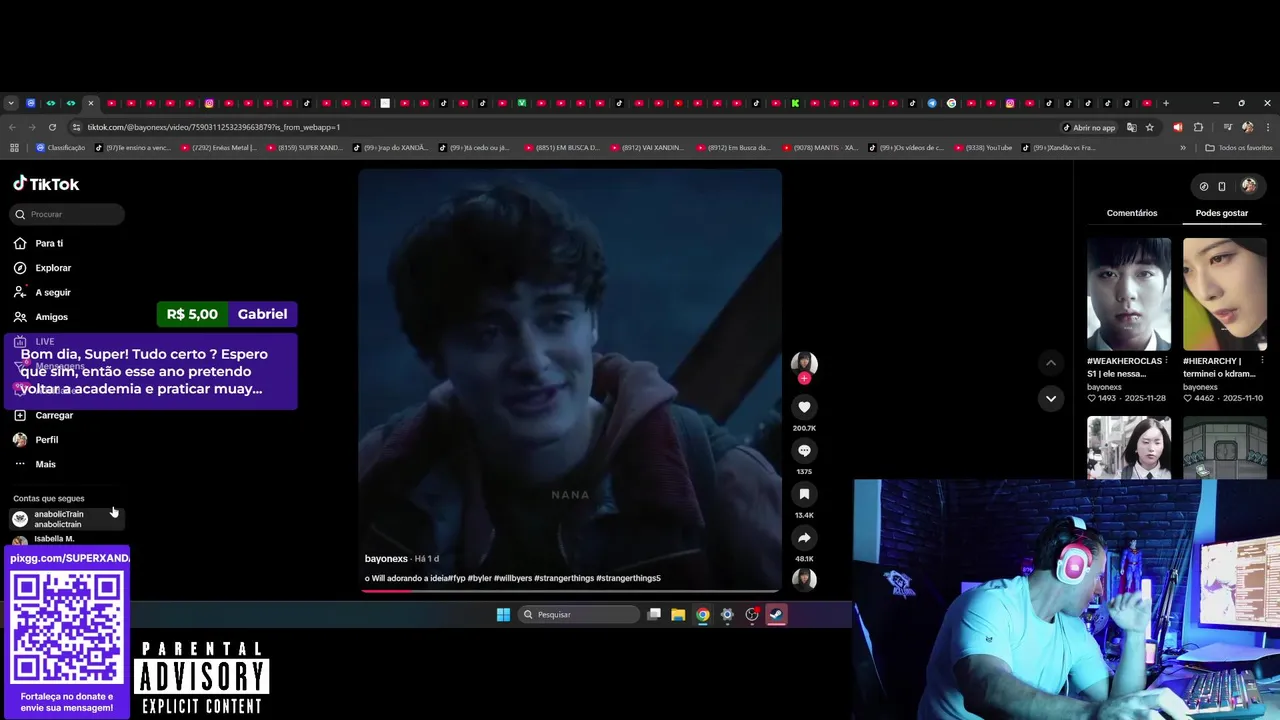The image size is (1280, 720).
Task: Click the #byler hashtag in the caption
Action: (x=479, y=578)
